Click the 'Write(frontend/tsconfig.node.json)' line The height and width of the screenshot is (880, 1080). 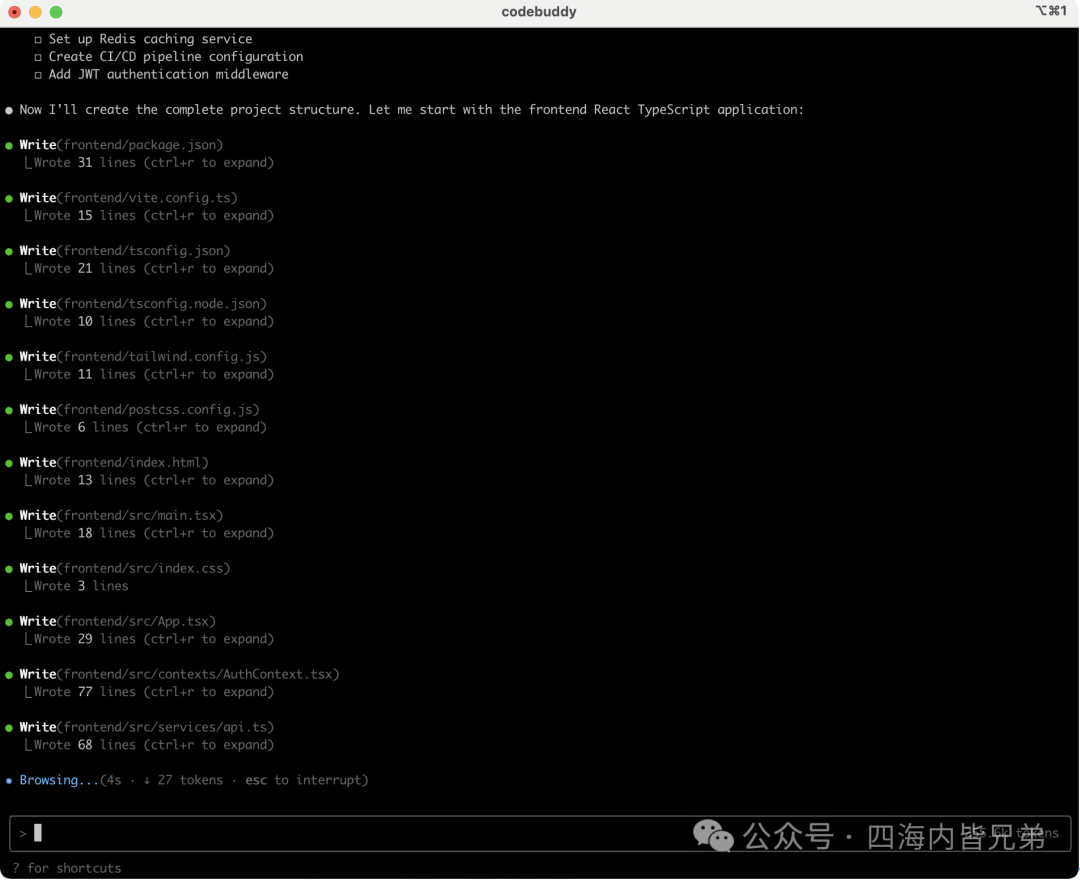(143, 304)
